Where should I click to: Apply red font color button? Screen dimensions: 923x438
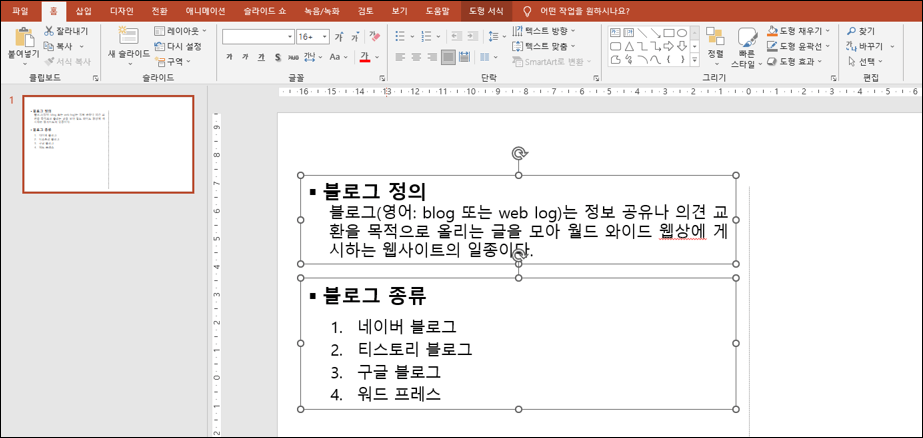click(x=365, y=57)
